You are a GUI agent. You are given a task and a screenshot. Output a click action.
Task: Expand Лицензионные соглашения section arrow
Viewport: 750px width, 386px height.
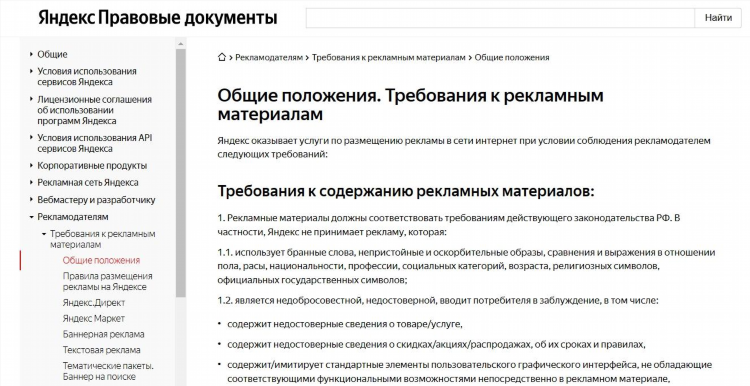(x=32, y=99)
